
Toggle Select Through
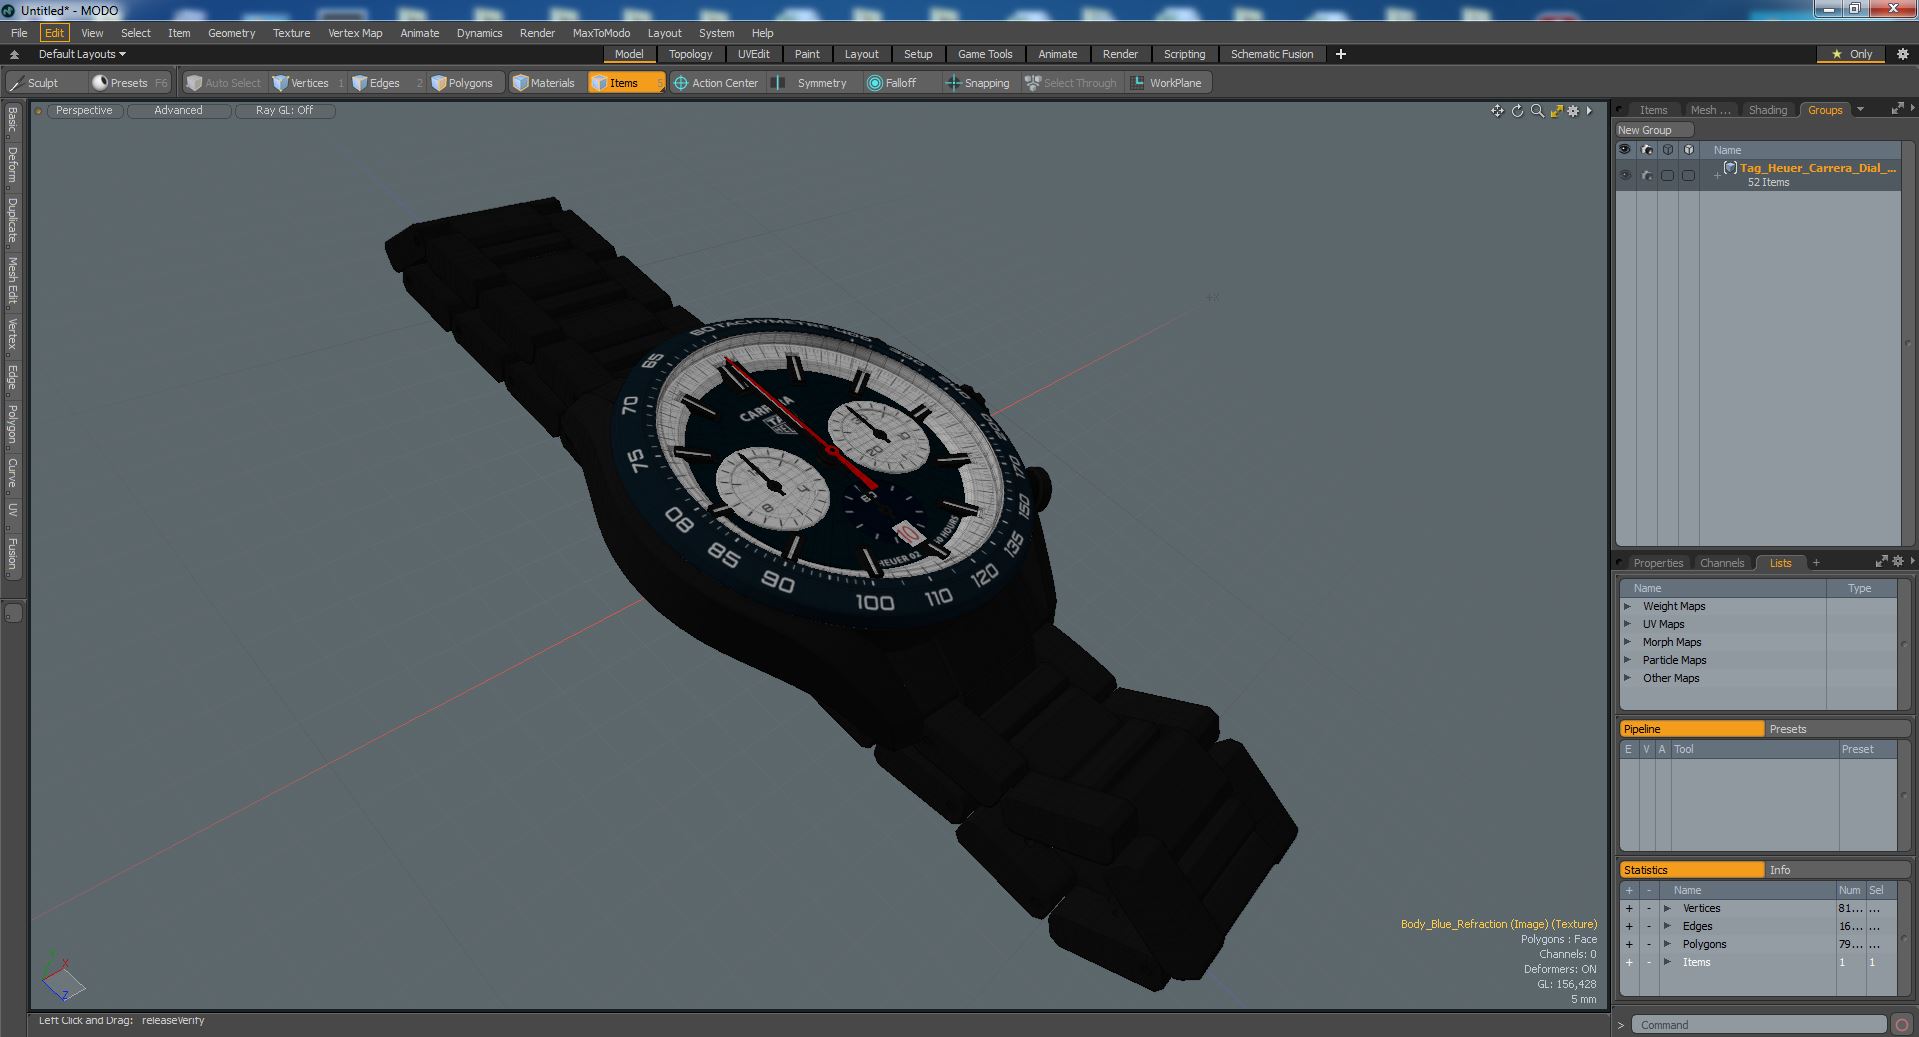[1071, 83]
